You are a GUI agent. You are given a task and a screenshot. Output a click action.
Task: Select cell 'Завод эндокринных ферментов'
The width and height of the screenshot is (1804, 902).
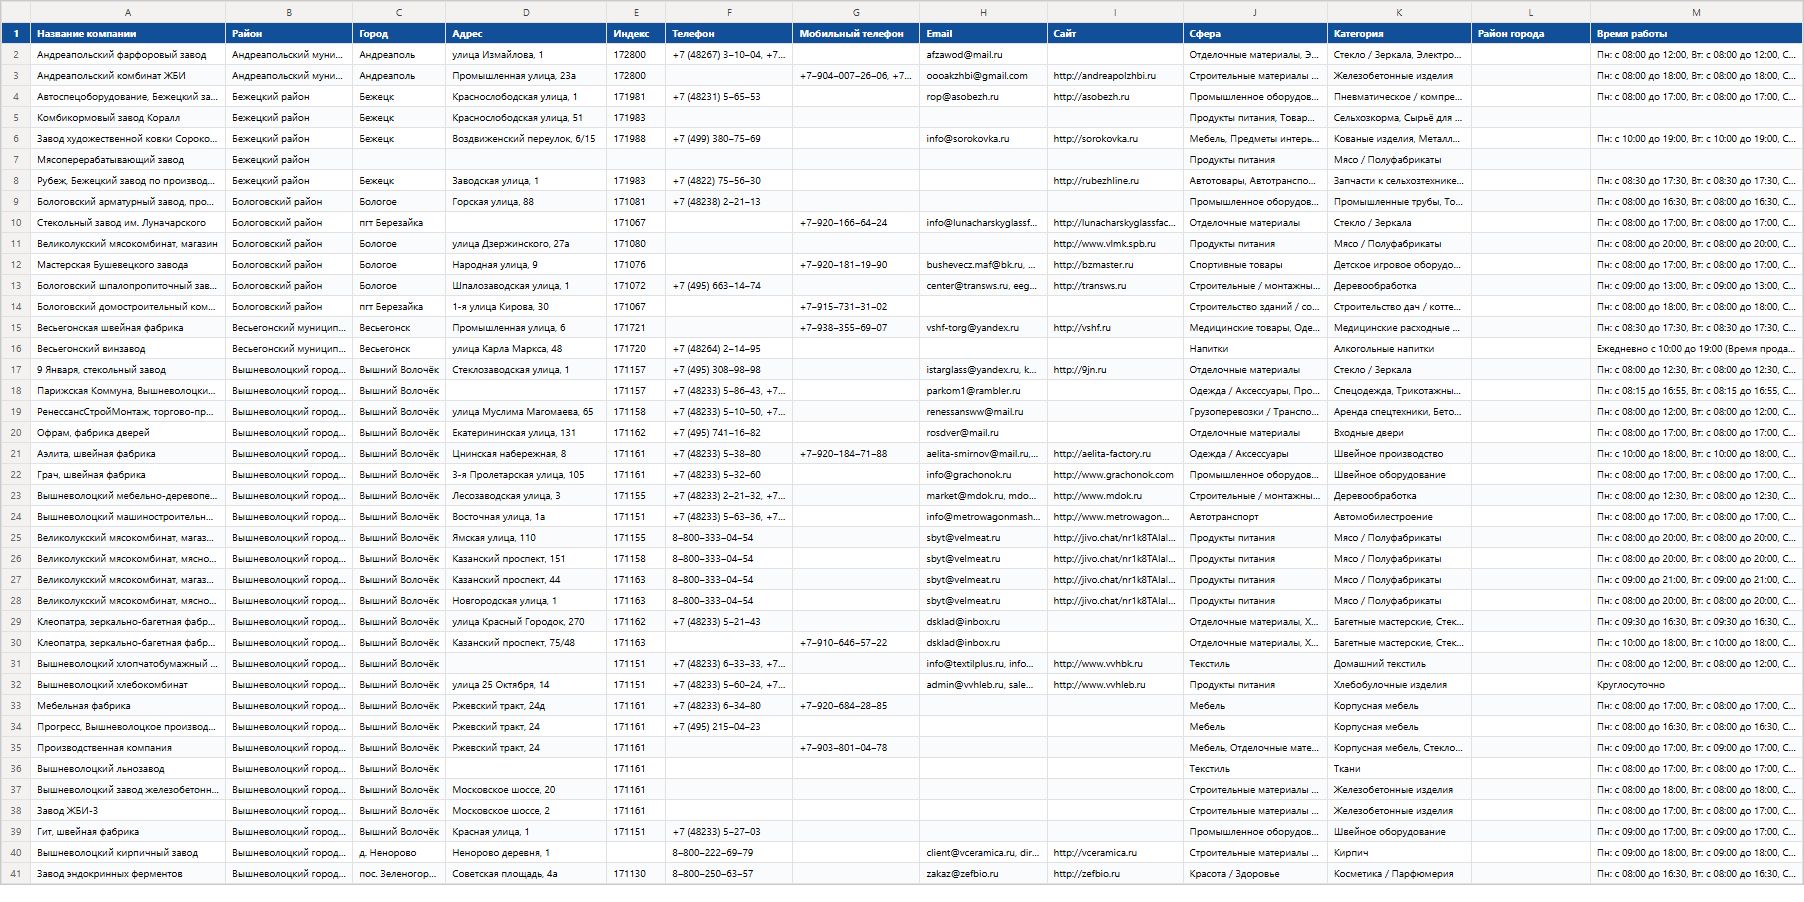coord(128,874)
